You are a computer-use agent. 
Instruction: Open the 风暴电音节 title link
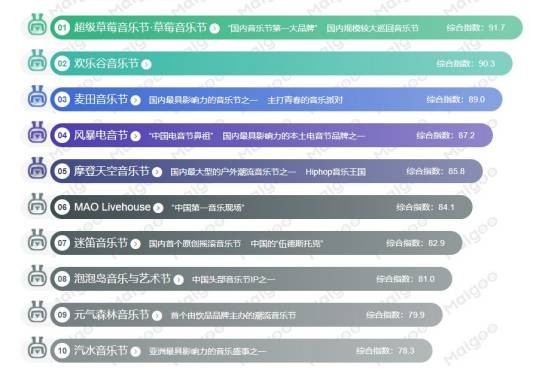[x=101, y=135]
